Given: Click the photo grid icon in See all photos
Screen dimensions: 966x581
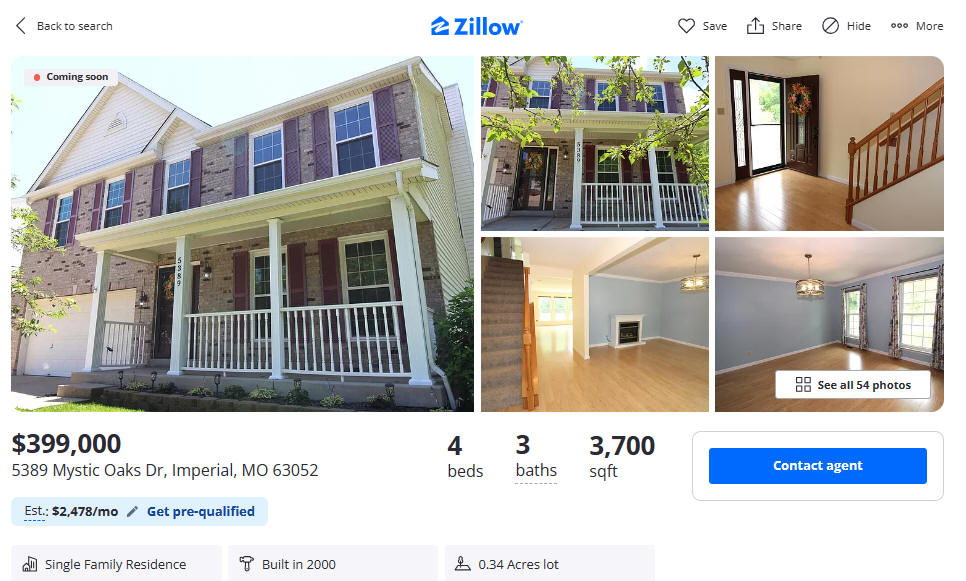Looking at the screenshot, I should tap(803, 384).
